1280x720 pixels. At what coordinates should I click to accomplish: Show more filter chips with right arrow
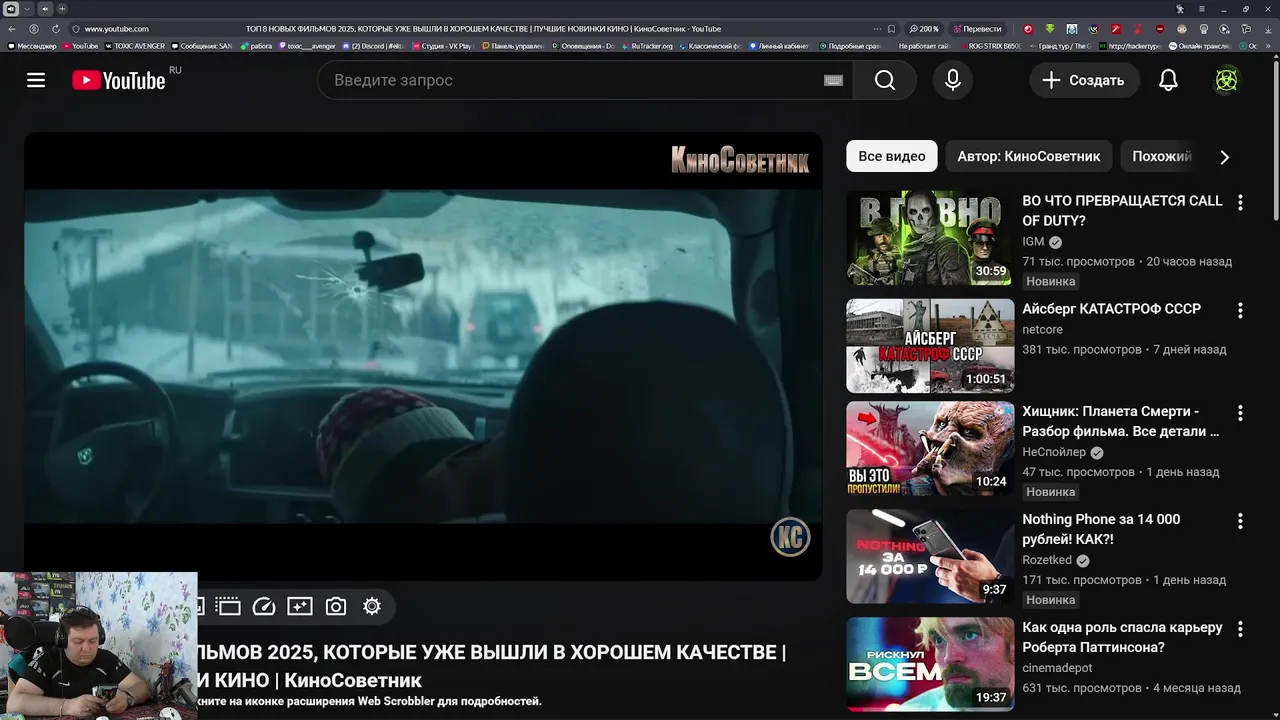click(1224, 157)
